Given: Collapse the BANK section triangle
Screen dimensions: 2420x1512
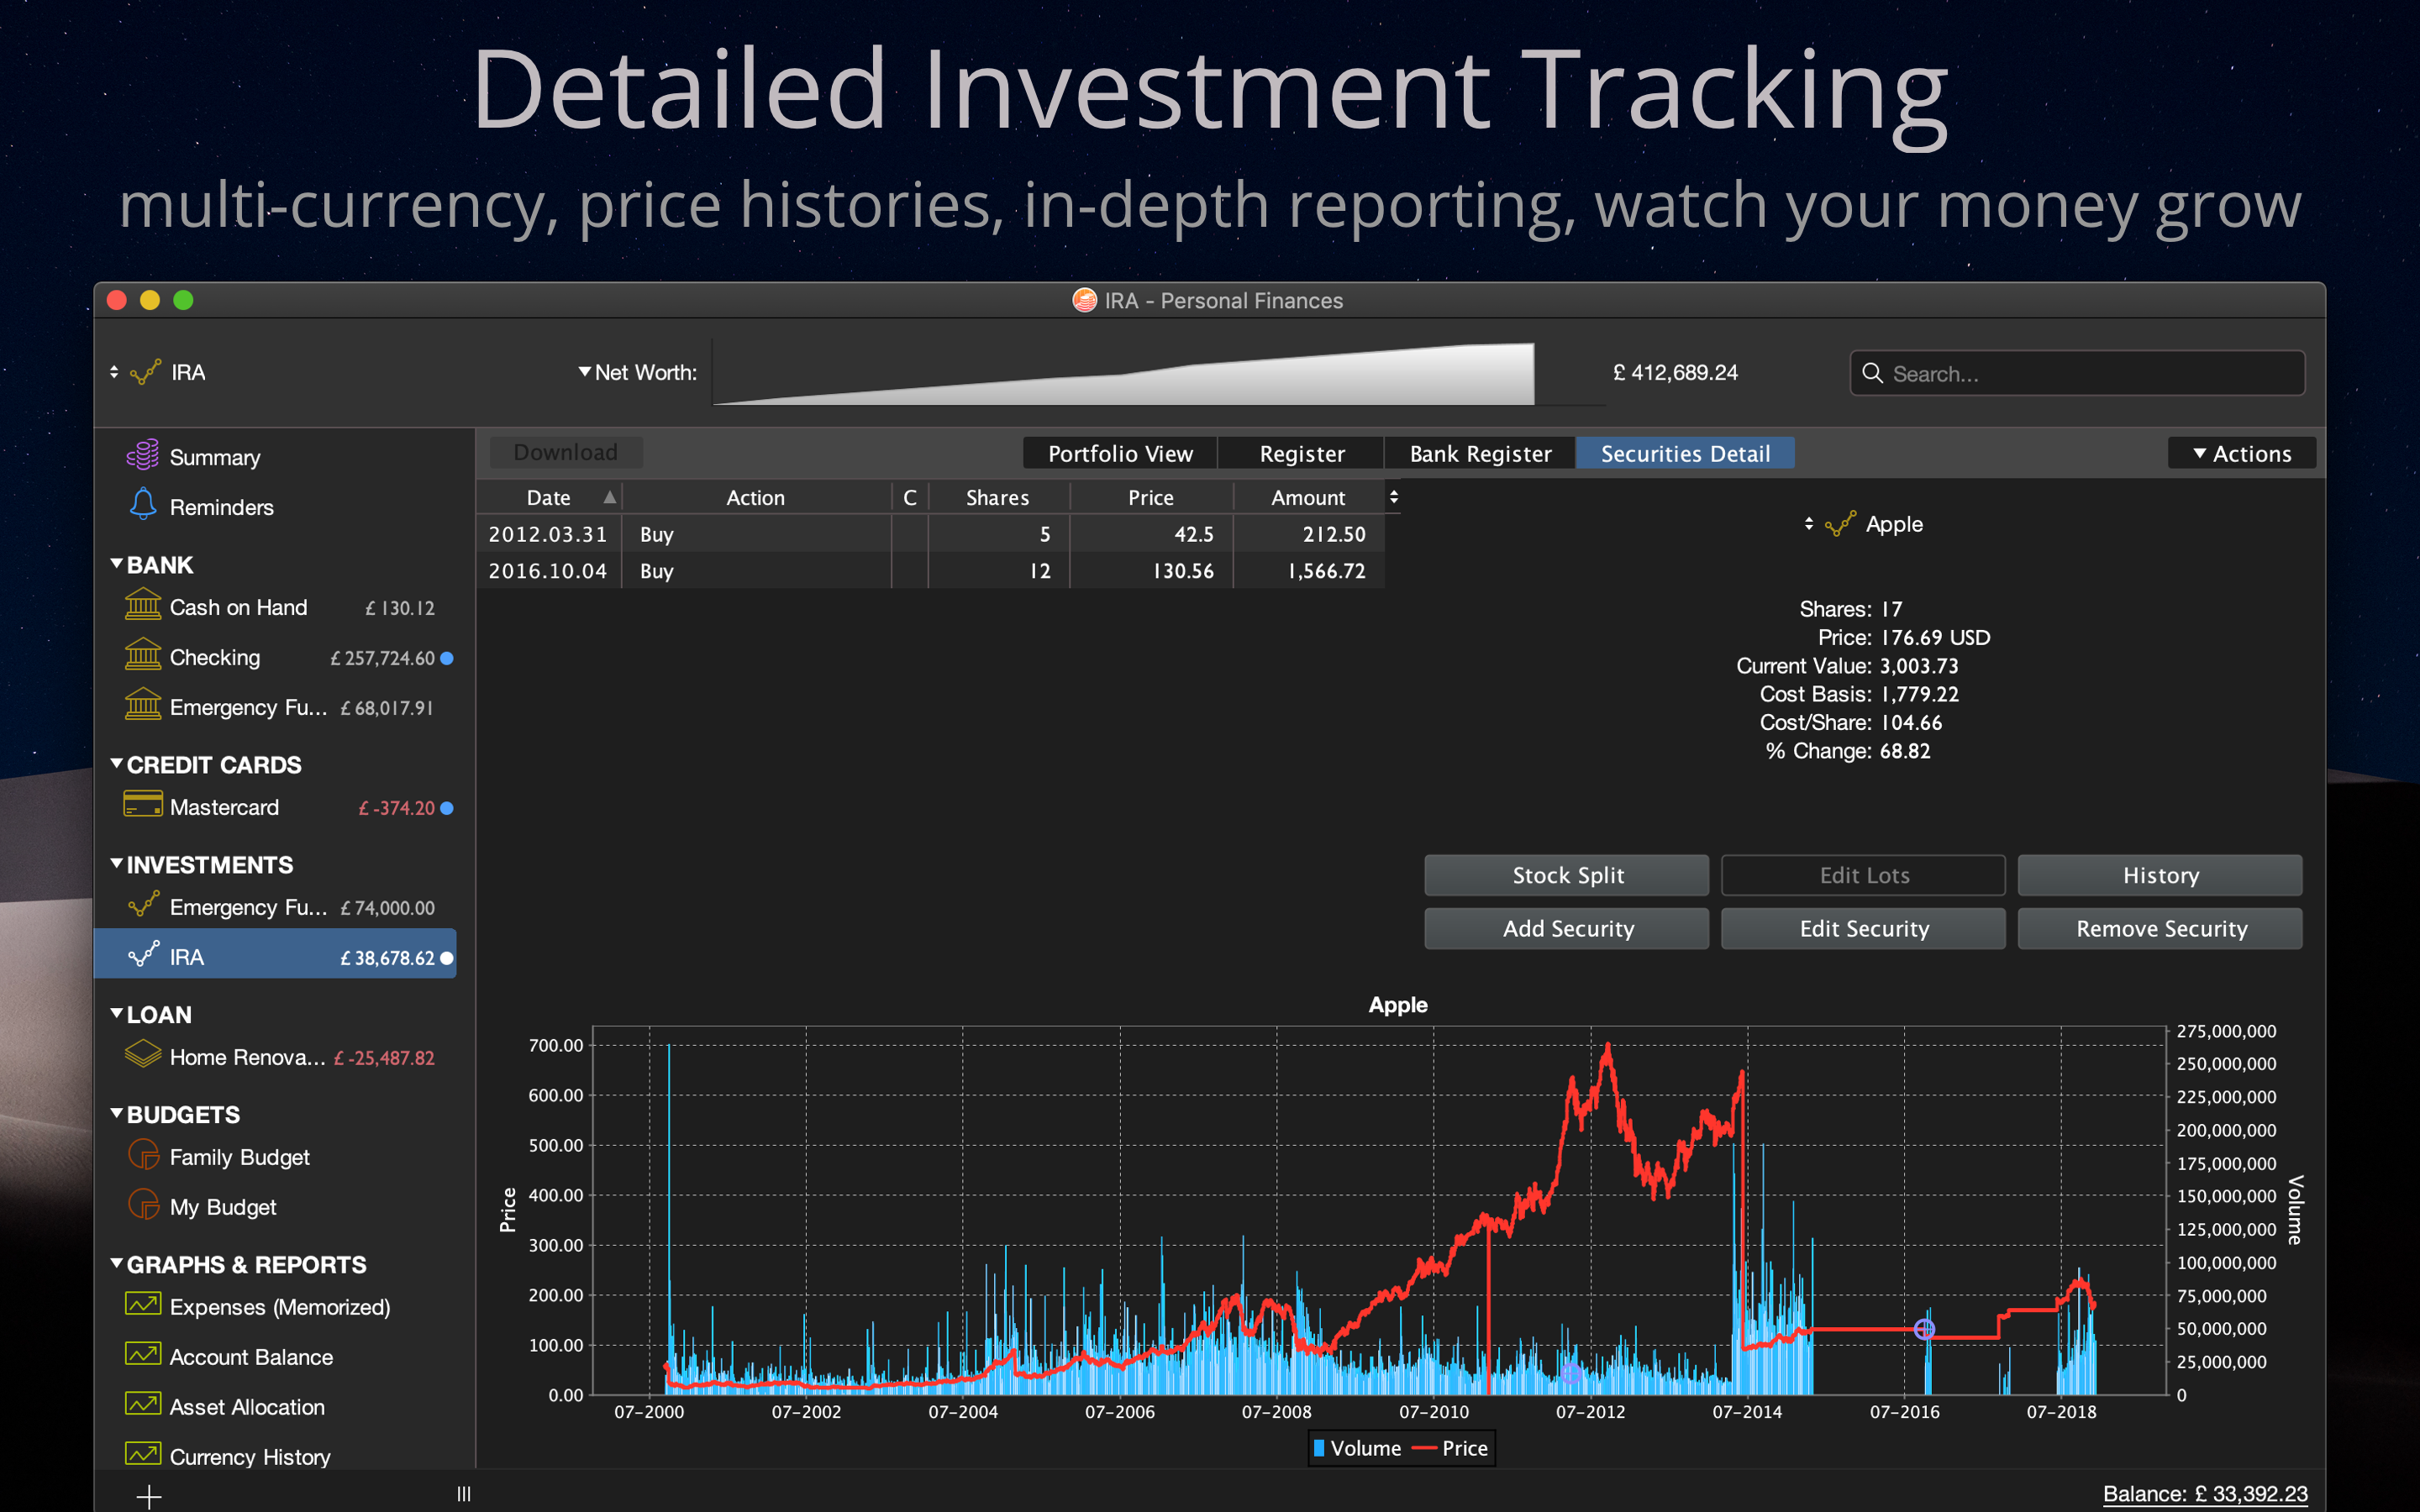Looking at the screenshot, I should coord(116,564).
